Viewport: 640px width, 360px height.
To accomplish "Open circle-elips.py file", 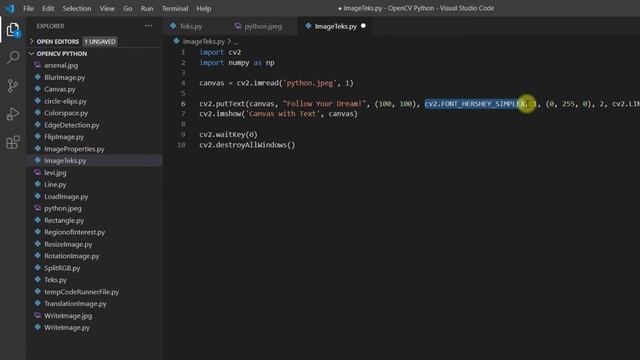I will (x=65, y=101).
